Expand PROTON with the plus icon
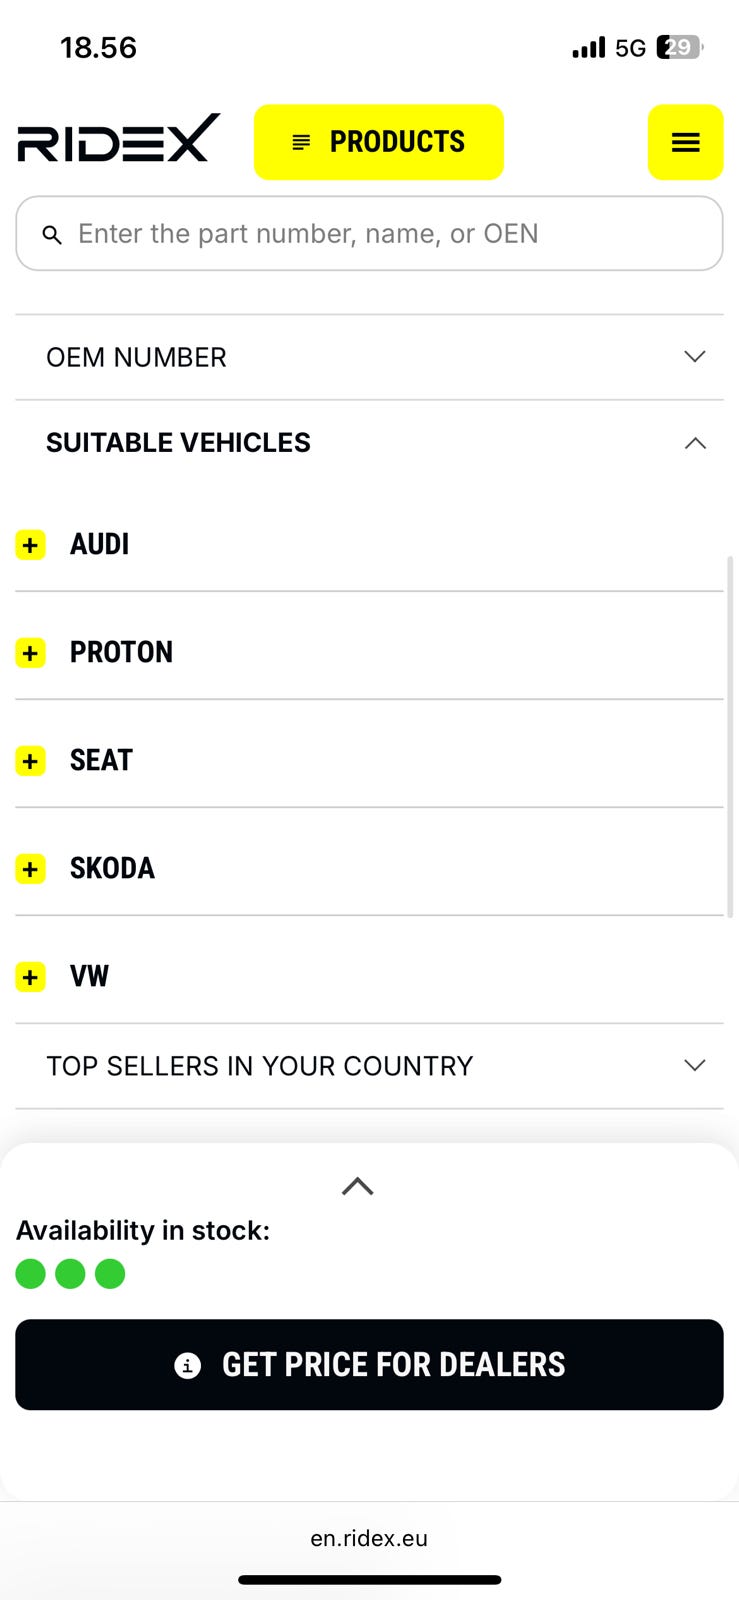This screenshot has width=739, height=1600. pos(31,653)
